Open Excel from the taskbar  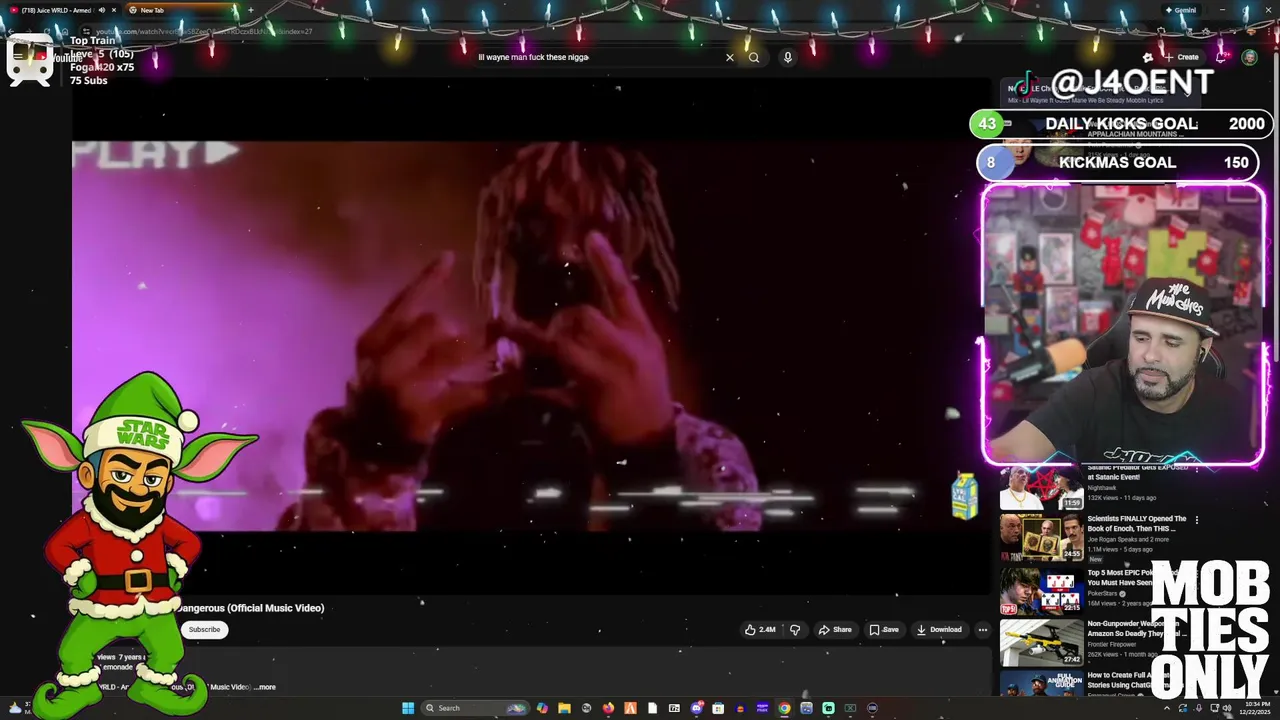(850, 708)
